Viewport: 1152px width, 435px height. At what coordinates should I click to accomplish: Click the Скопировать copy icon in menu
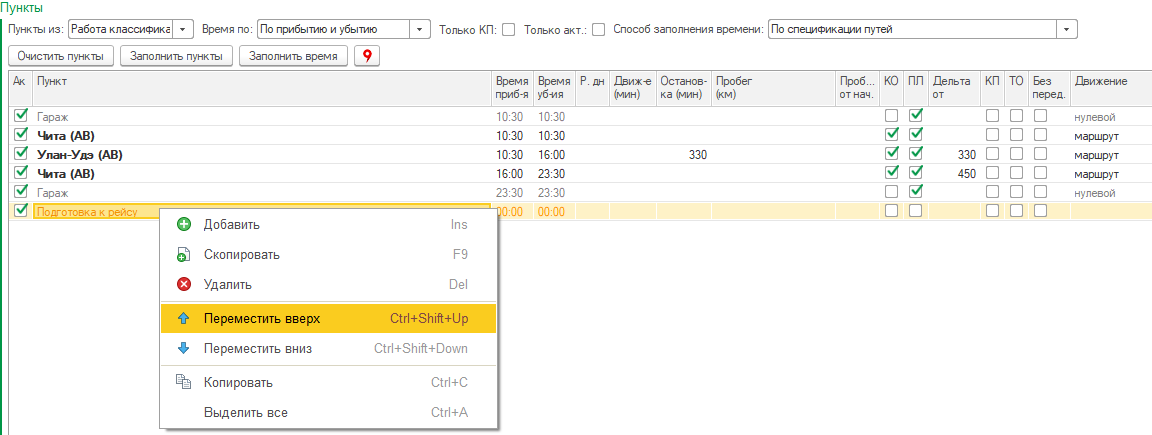183,255
